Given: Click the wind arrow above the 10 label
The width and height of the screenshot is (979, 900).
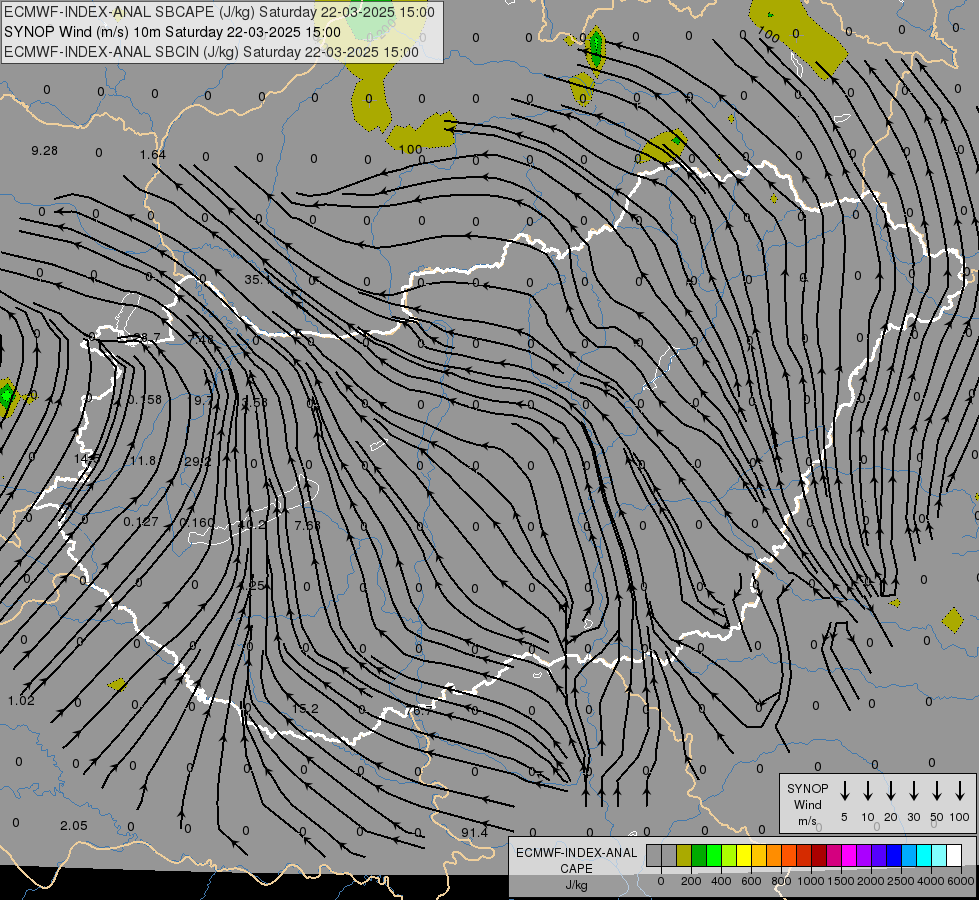Looking at the screenshot, I should (x=868, y=791).
